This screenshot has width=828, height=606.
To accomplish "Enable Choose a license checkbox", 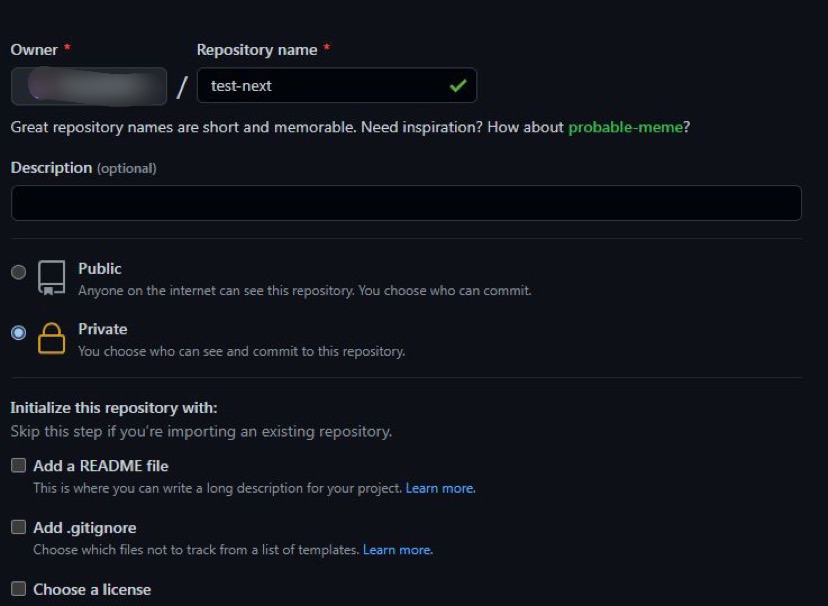I will (x=18, y=589).
